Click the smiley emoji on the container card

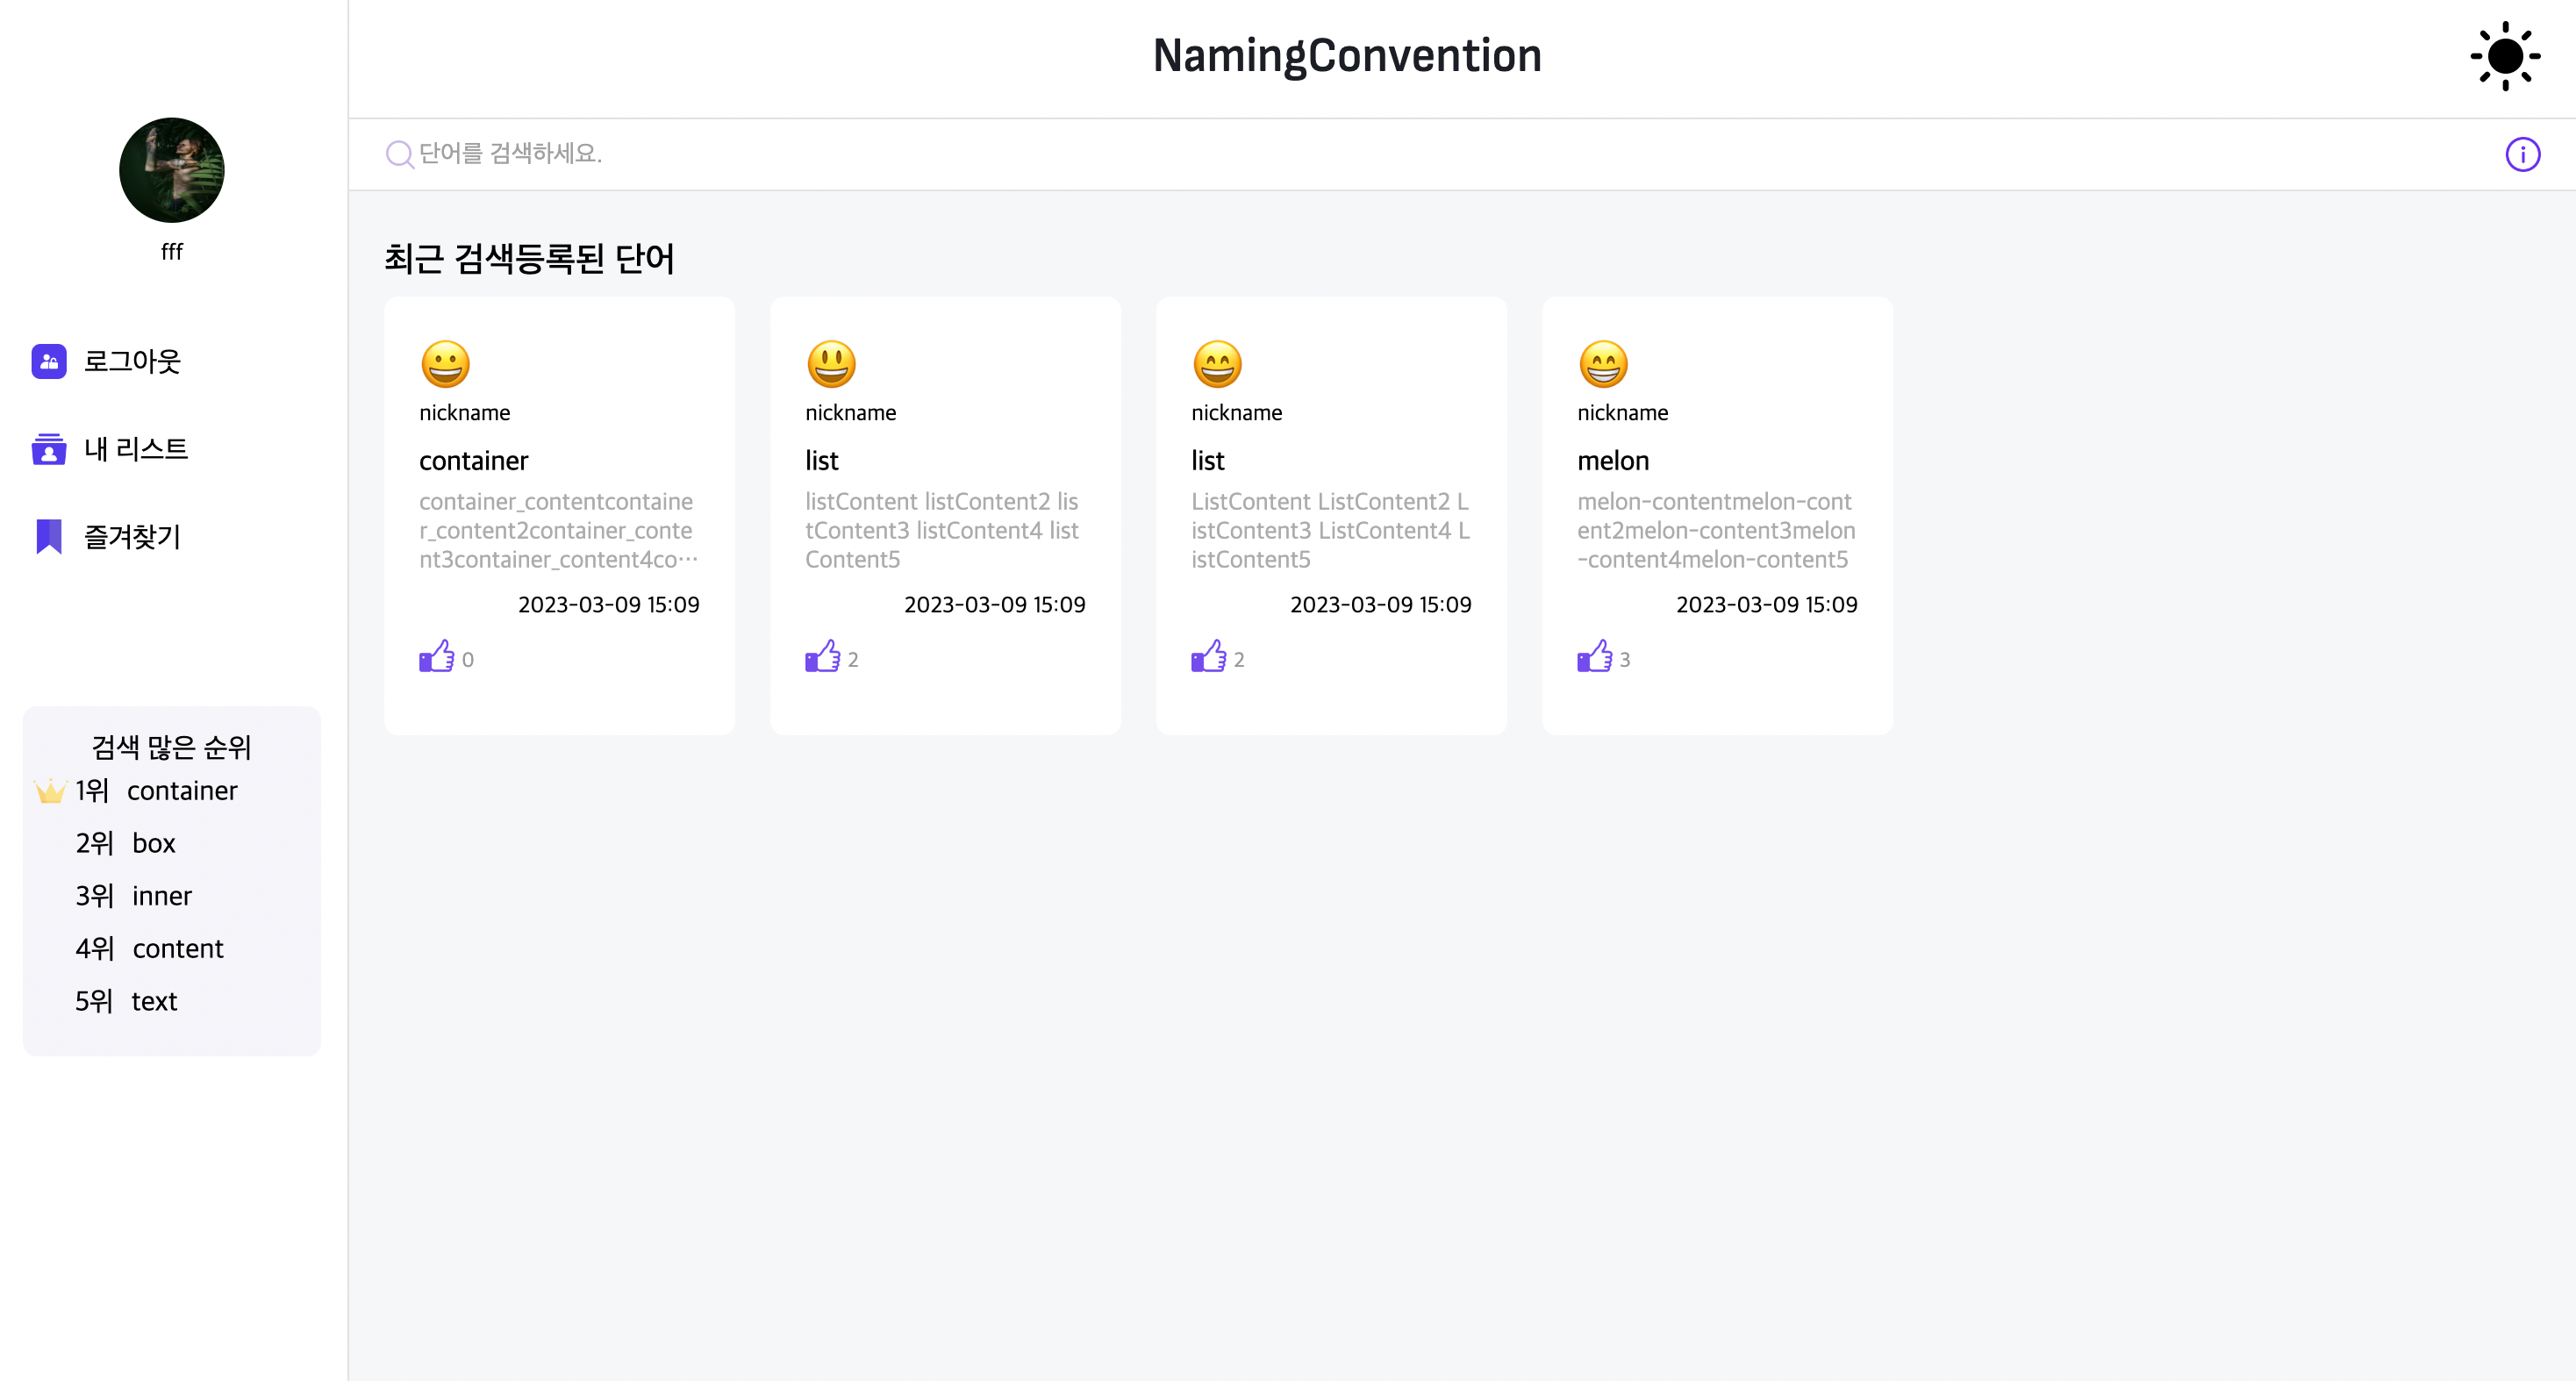click(x=444, y=364)
